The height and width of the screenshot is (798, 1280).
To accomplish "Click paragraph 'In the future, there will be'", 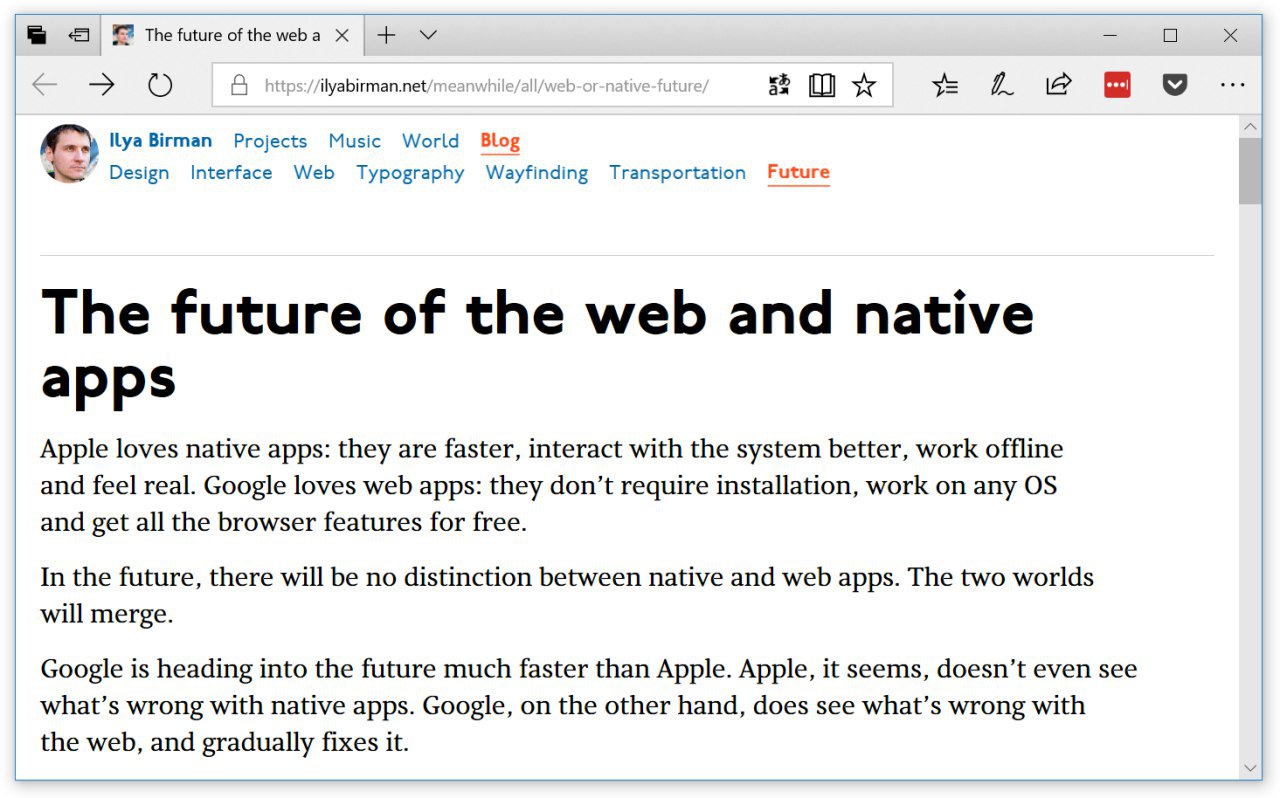I will click(x=567, y=595).
